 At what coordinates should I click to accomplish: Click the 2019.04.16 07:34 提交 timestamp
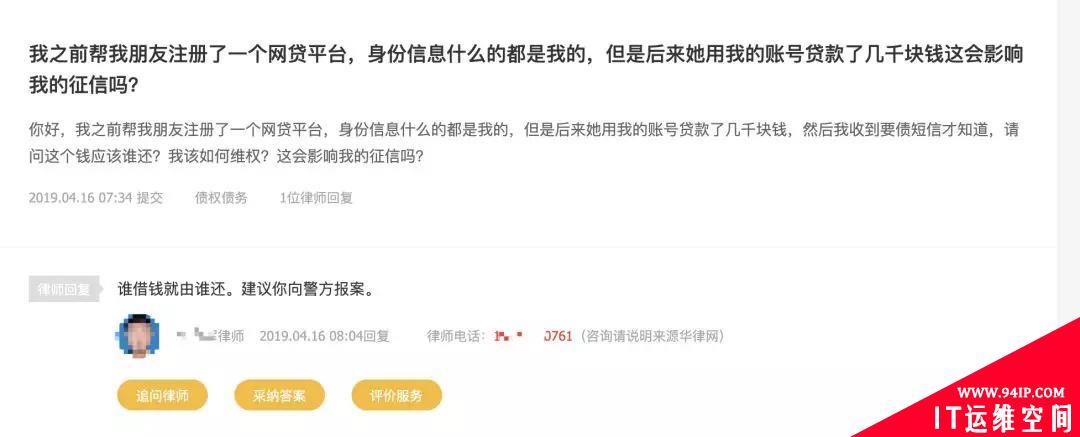coord(96,198)
